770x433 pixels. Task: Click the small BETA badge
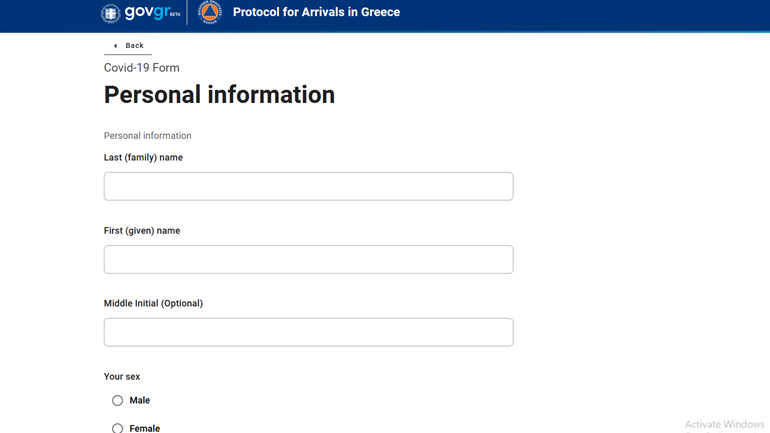[x=175, y=15]
